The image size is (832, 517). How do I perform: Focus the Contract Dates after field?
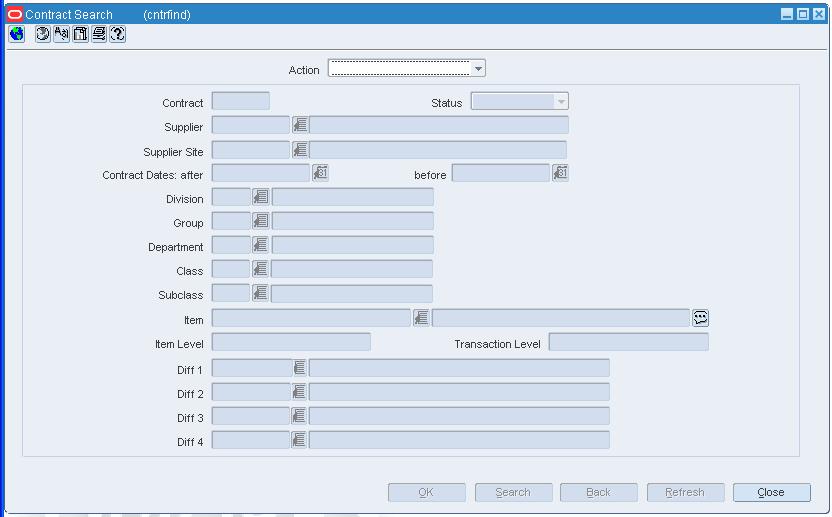(x=261, y=173)
